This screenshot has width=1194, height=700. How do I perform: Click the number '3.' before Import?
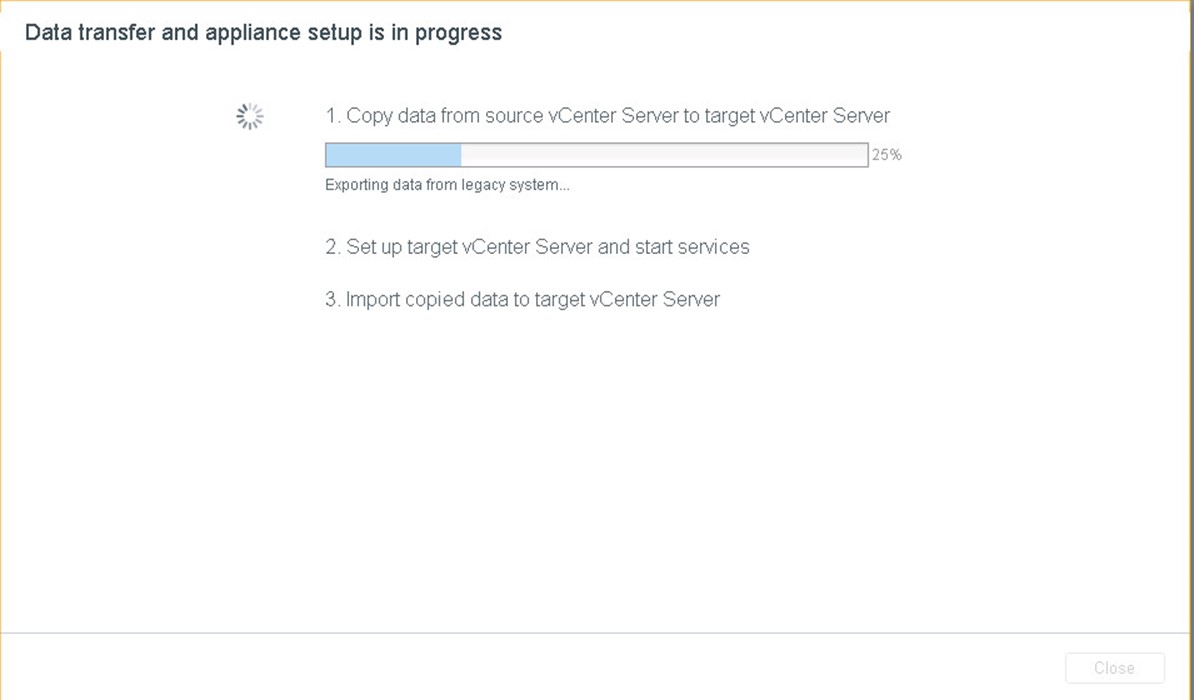[x=333, y=299]
